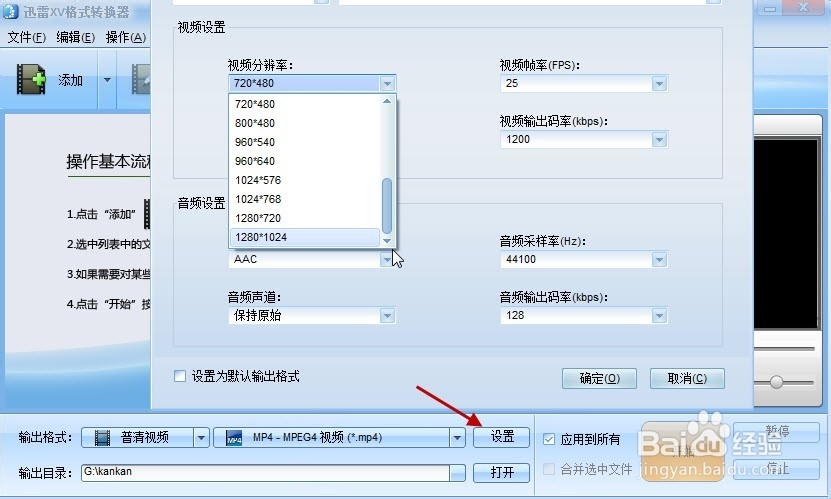Select 1280*1024 in the resolution list
831x499 pixels.
click(x=305, y=237)
